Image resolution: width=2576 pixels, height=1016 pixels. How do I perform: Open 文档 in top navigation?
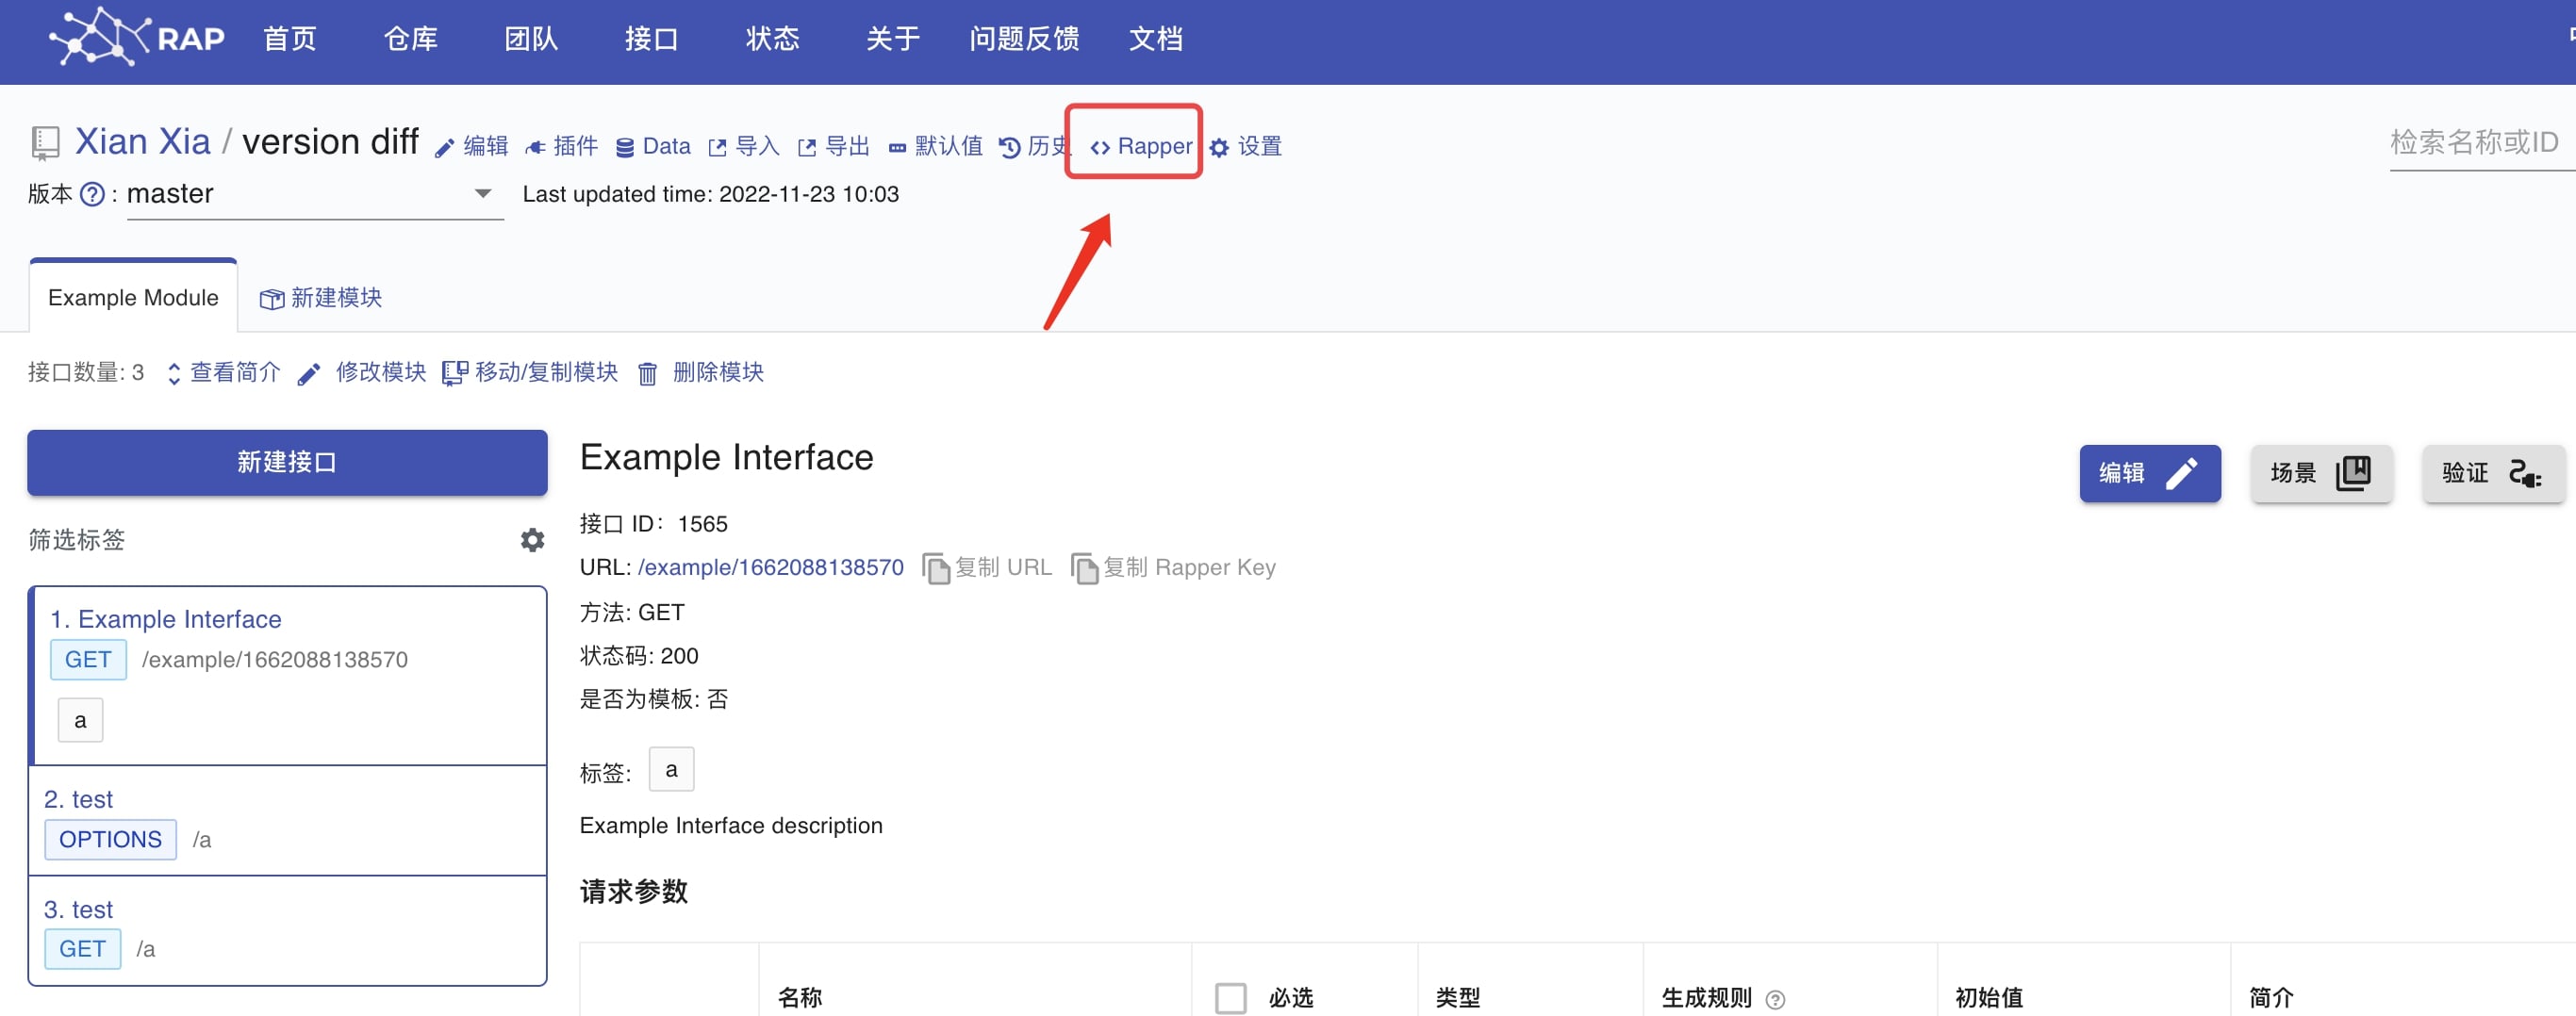click(x=1155, y=39)
